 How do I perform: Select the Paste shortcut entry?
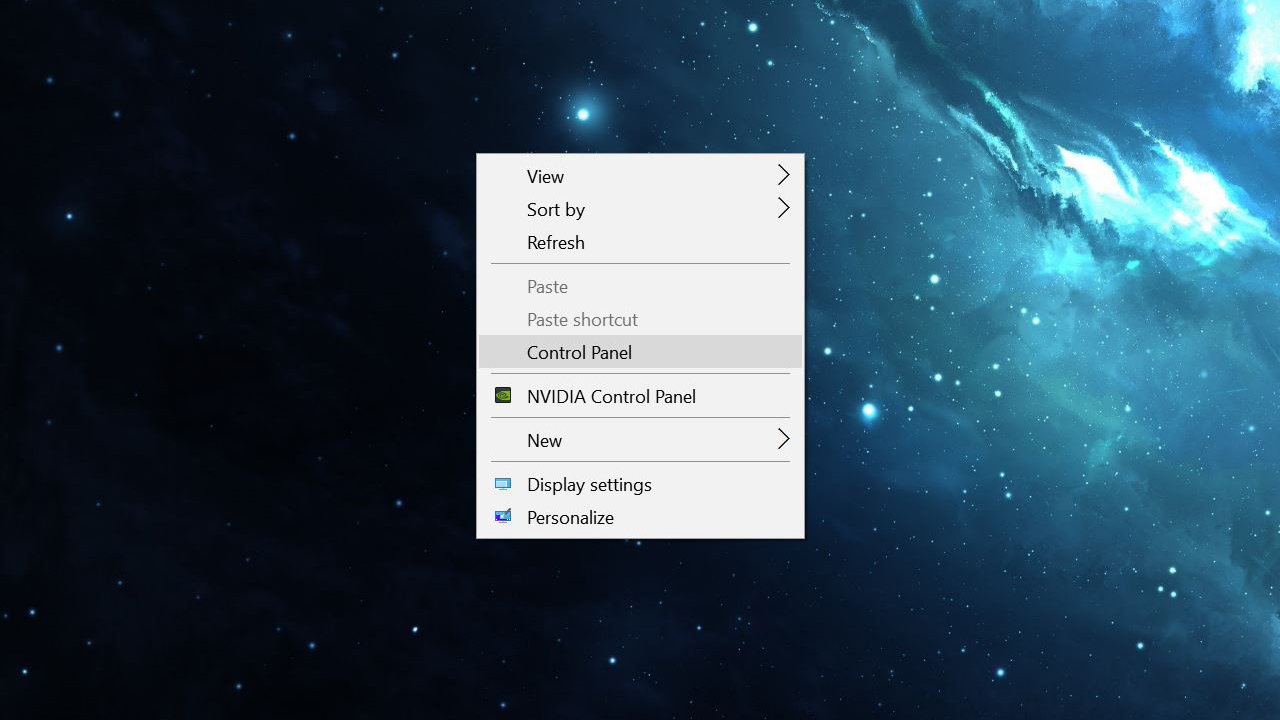[640, 319]
